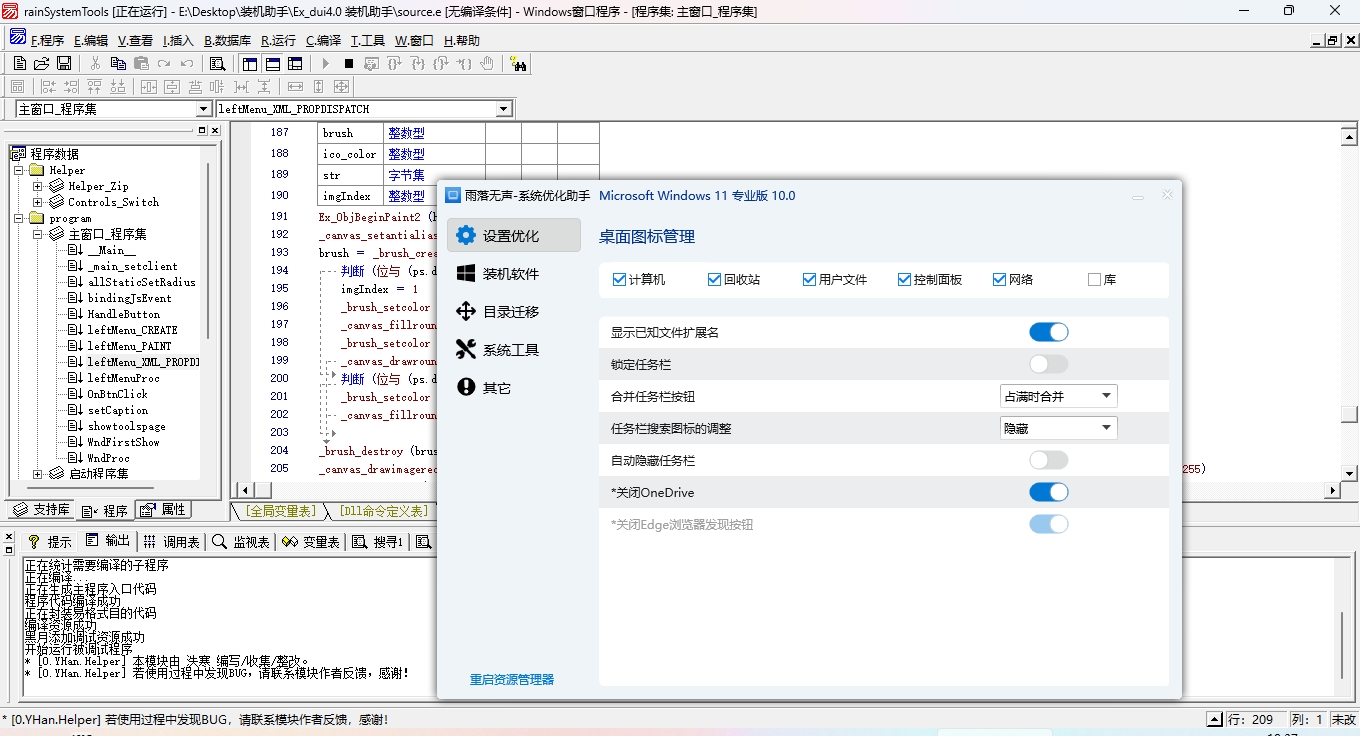Expand the Helper_Zip tree node
The height and width of the screenshot is (736, 1360).
coord(38,186)
